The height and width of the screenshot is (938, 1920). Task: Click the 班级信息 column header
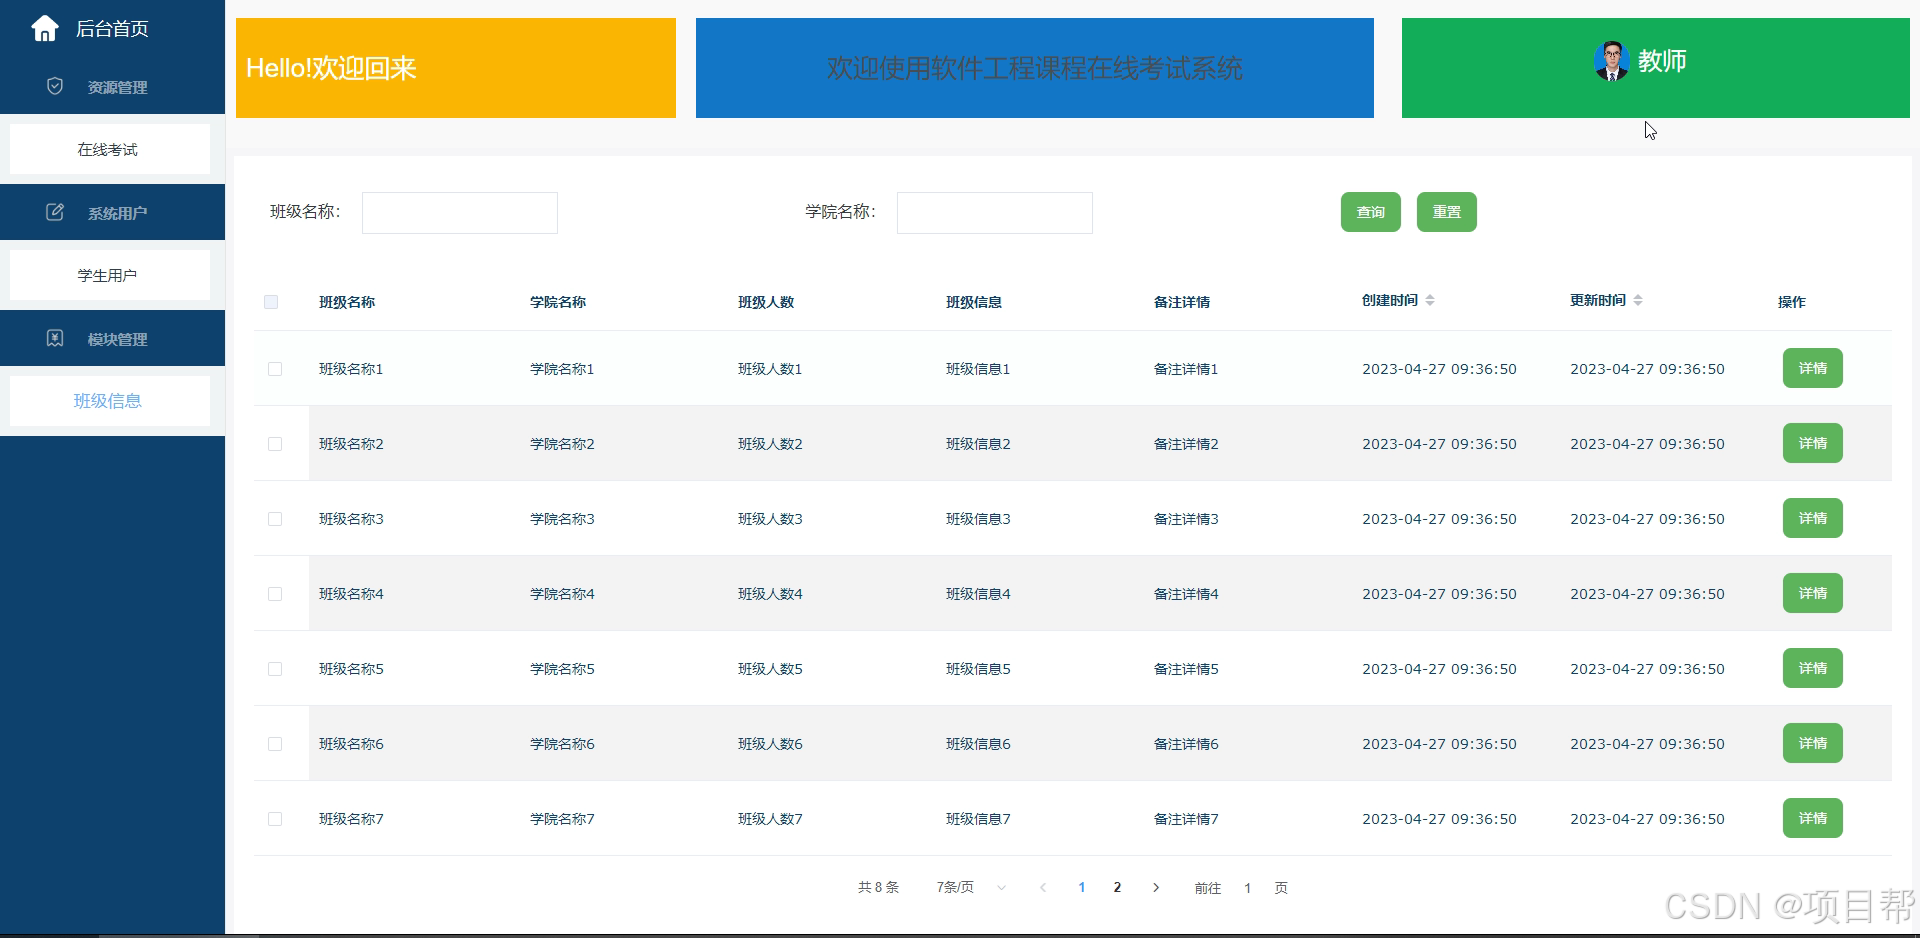[974, 302]
